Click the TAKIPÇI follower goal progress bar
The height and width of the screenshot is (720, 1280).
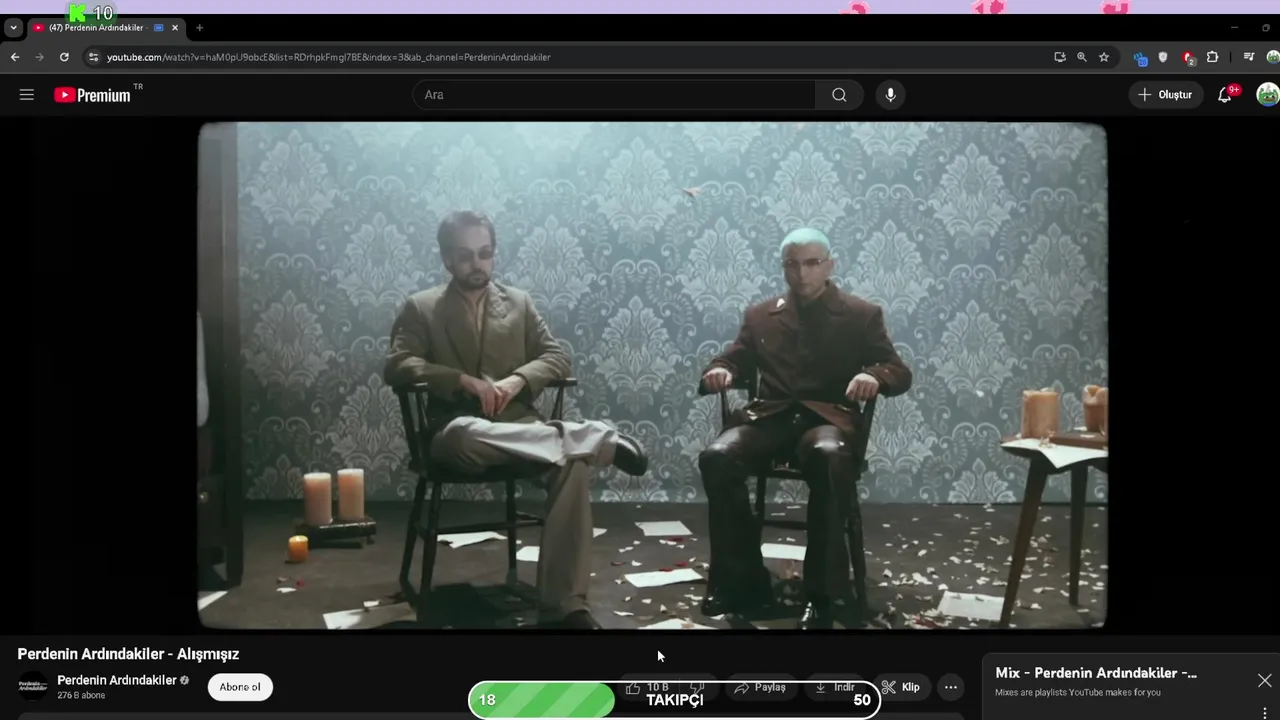[674, 699]
